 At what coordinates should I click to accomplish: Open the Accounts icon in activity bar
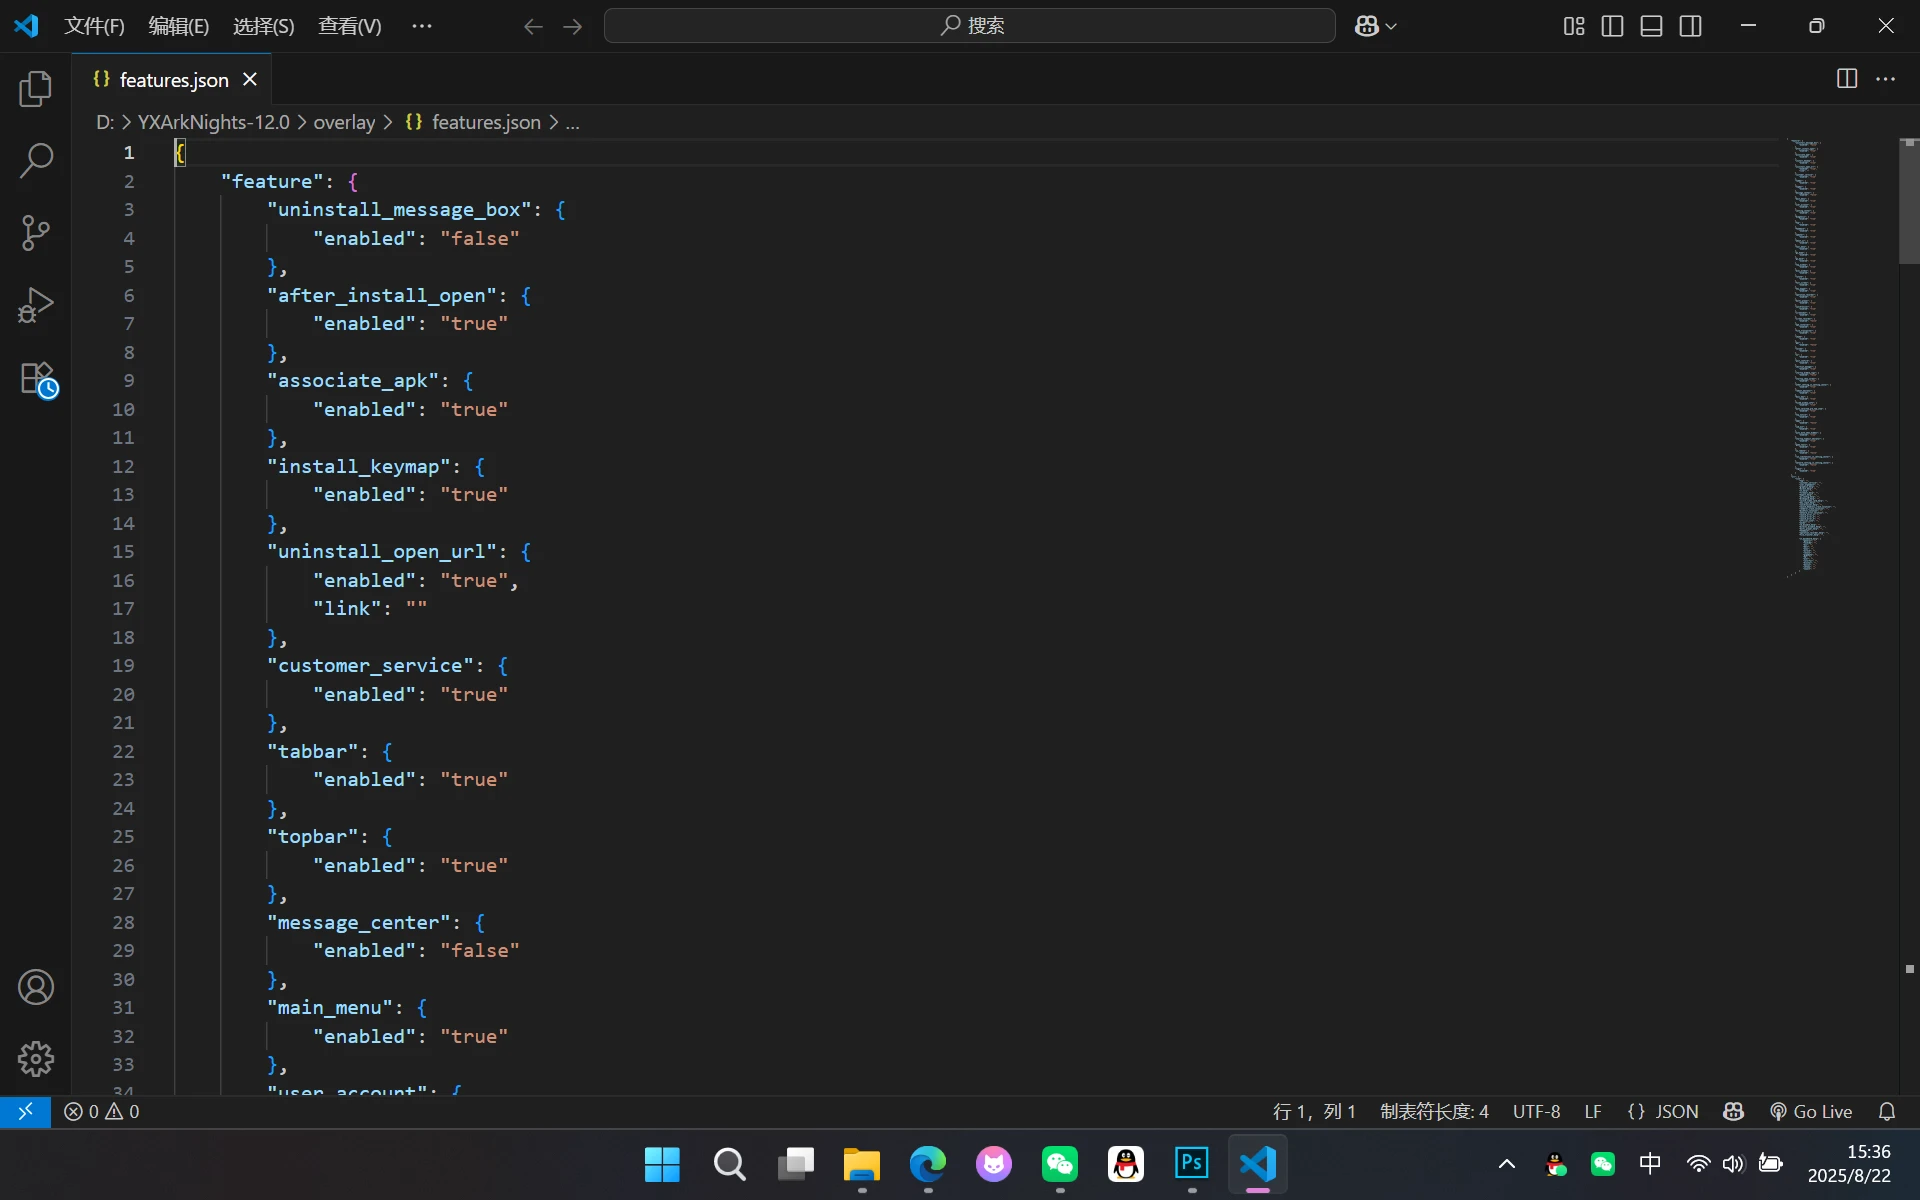(36, 987)
